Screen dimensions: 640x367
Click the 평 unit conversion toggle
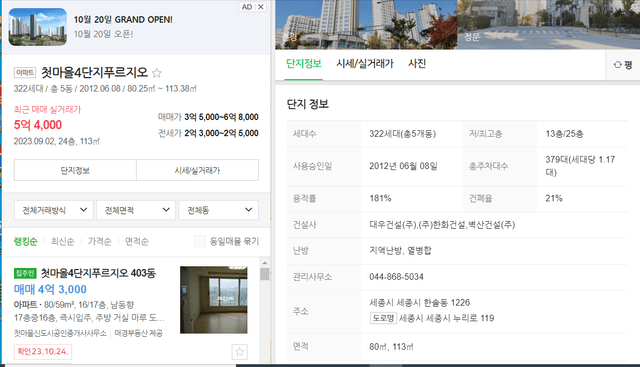(623, 65)
